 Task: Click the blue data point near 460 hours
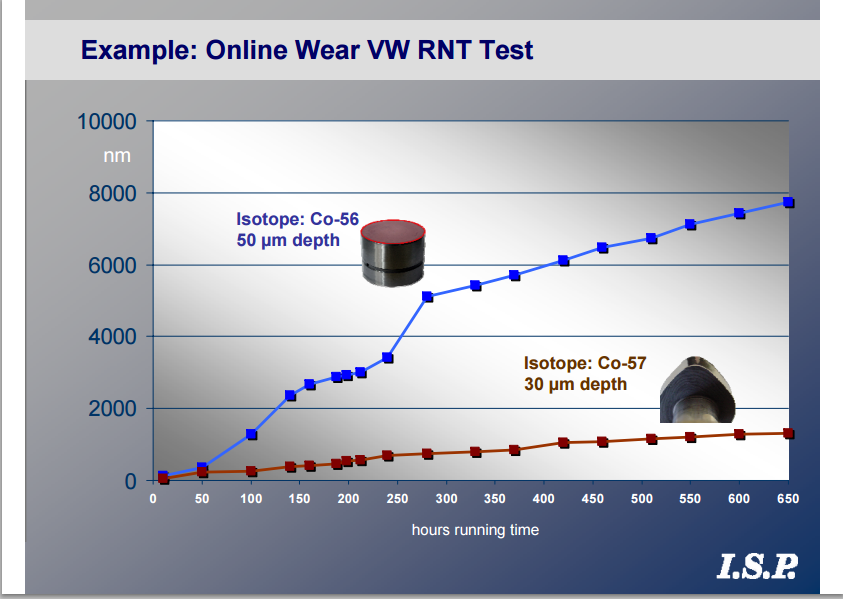[x=603, y=248]
